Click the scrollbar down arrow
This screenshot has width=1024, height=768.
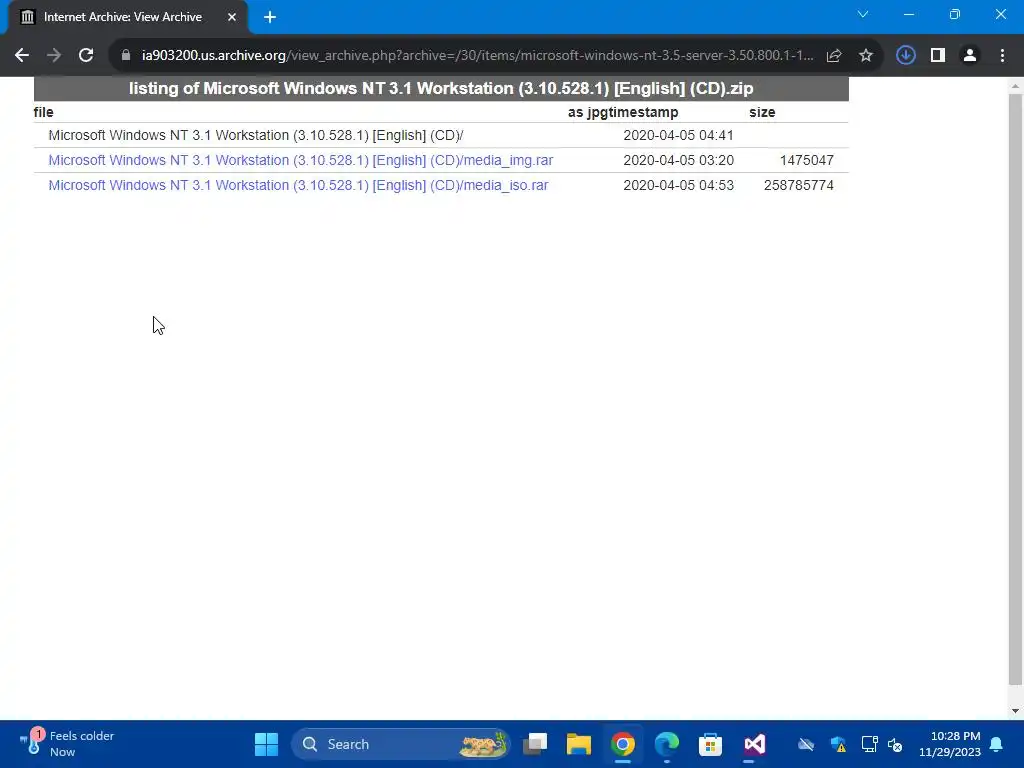point(1016,711)
